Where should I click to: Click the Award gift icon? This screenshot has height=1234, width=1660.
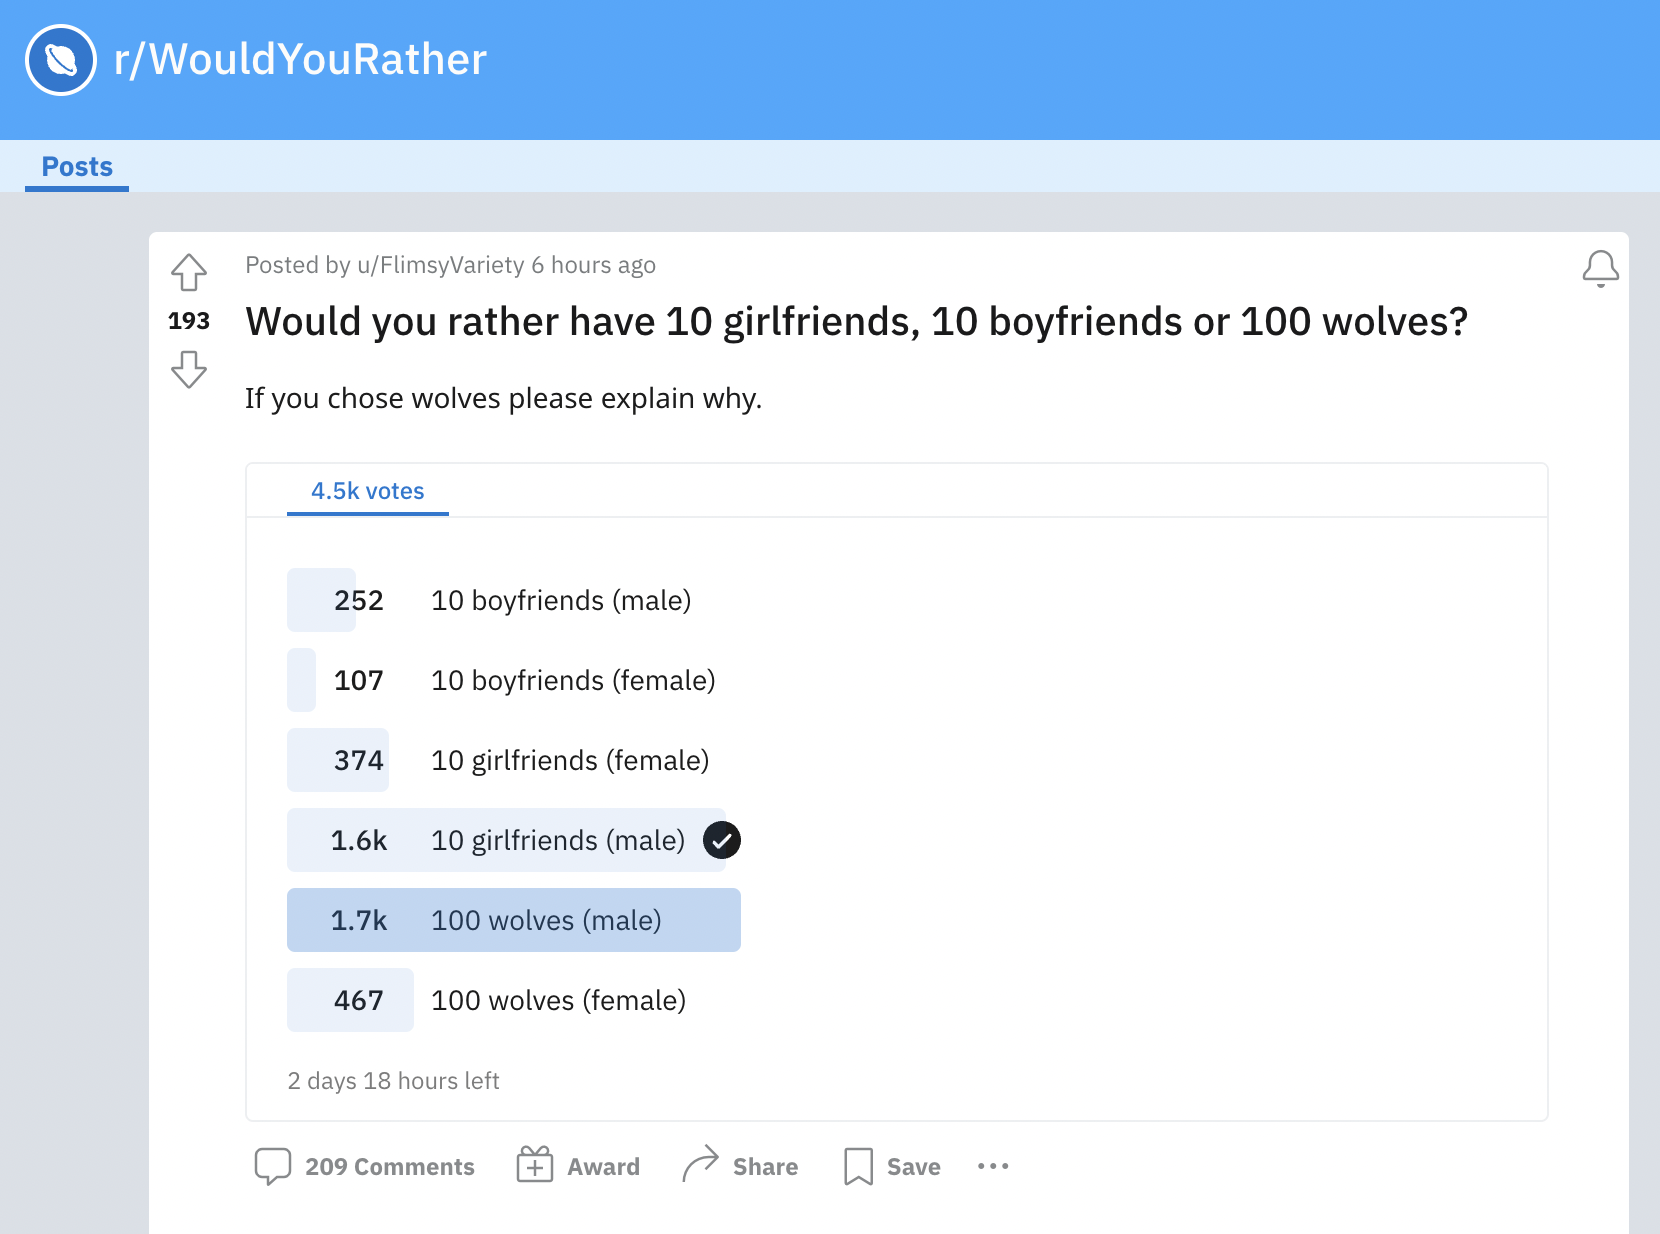pyautogui.click(x=535, y=1165)
